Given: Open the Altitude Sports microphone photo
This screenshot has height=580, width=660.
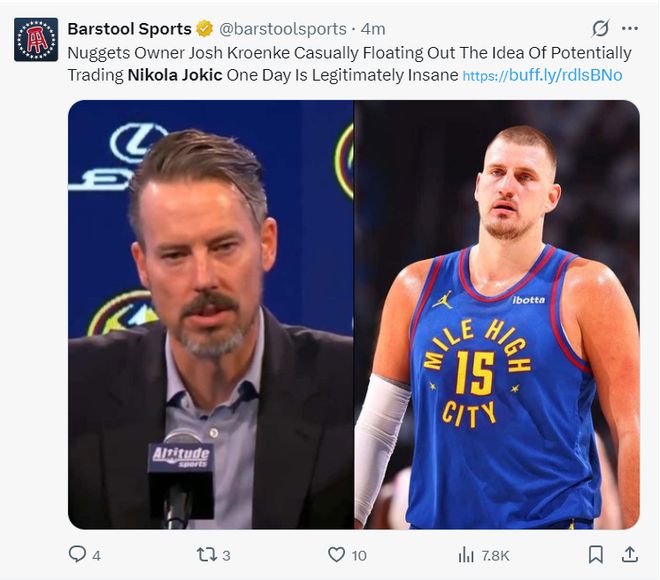Looking at the screenshot, I should point(210,314).
